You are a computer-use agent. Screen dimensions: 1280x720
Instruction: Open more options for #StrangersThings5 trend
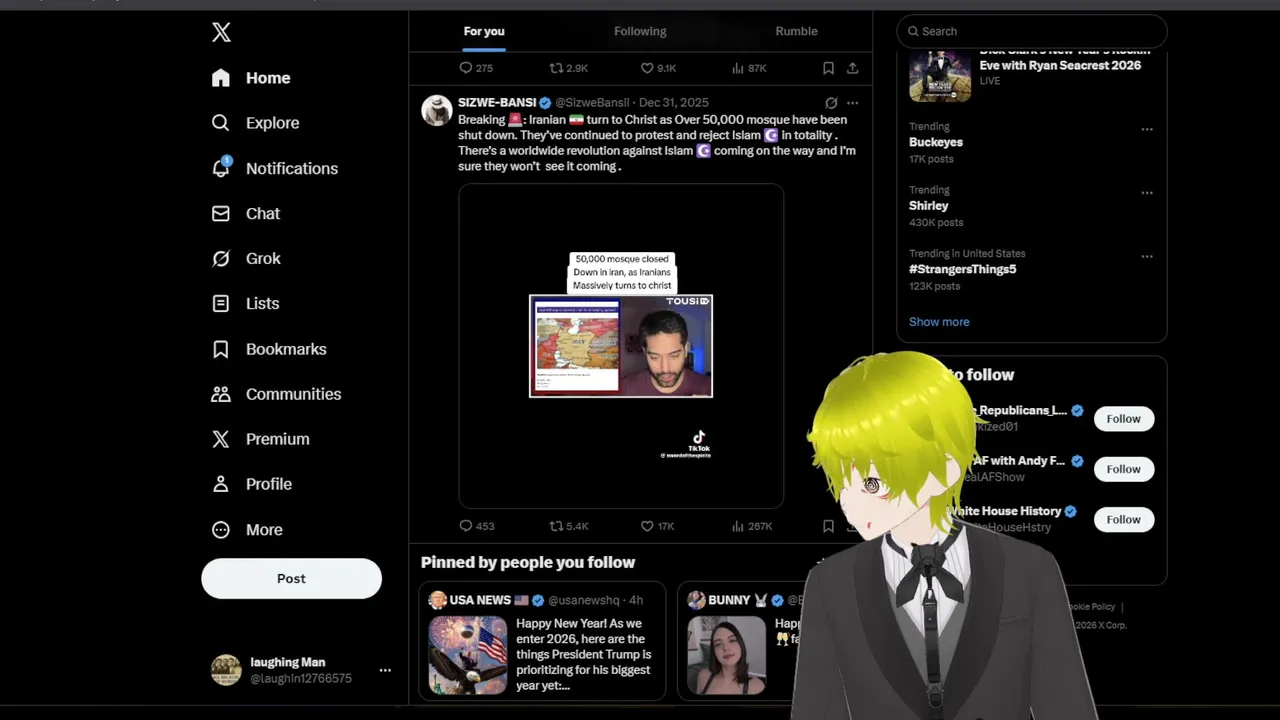tap(1147, 256)
